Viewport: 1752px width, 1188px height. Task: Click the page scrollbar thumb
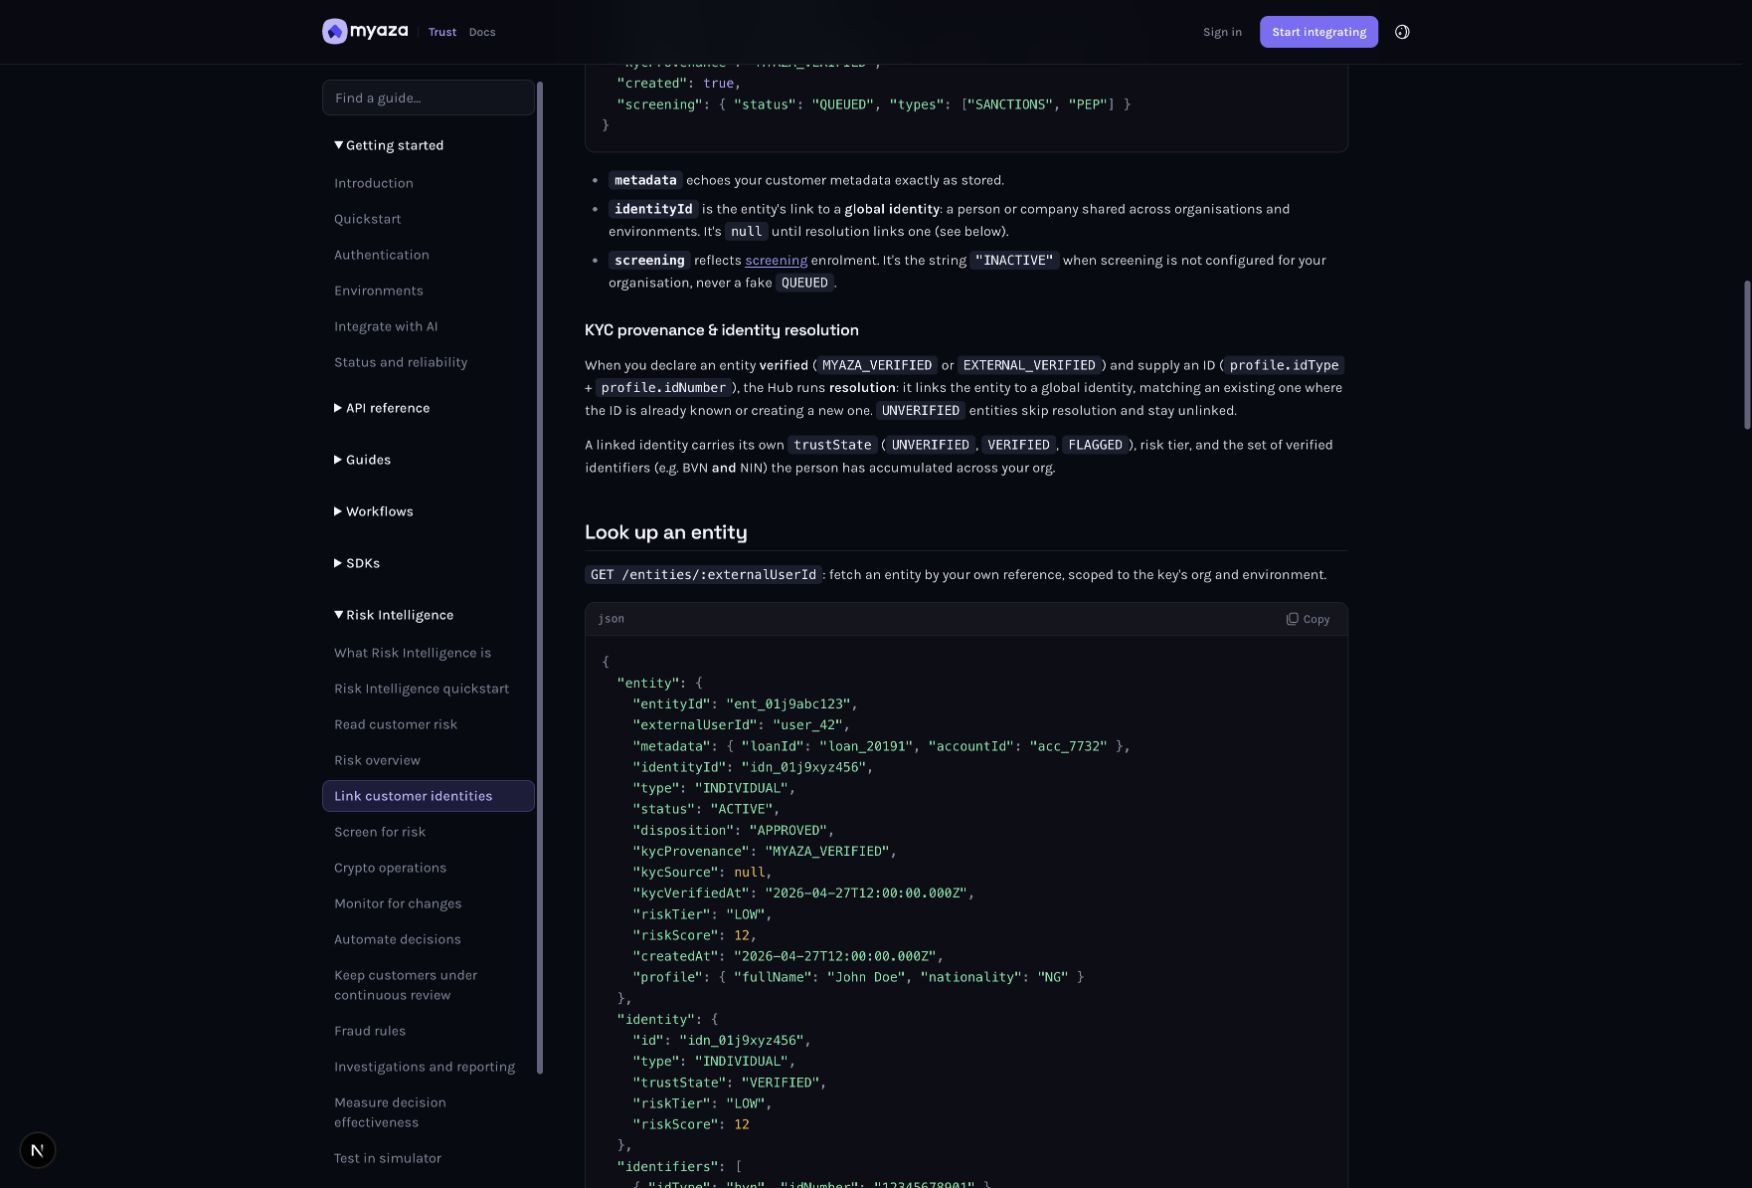point(1747,355)
